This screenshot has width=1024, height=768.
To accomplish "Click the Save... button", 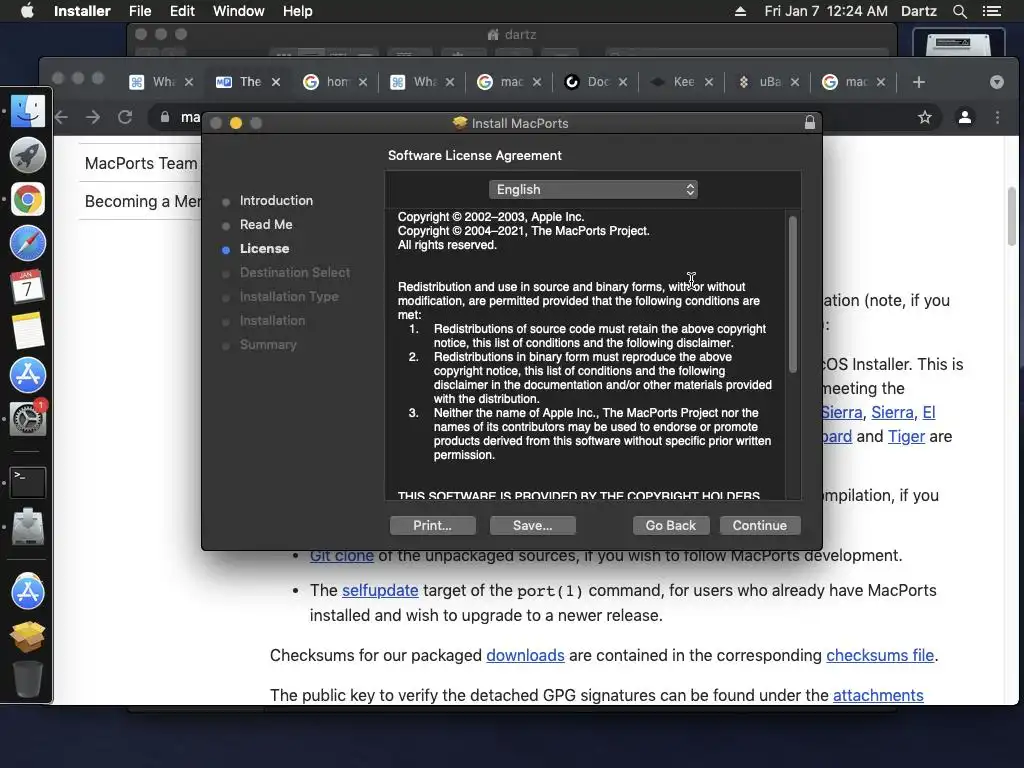I will pyautogui.click(x=532, y=525).
